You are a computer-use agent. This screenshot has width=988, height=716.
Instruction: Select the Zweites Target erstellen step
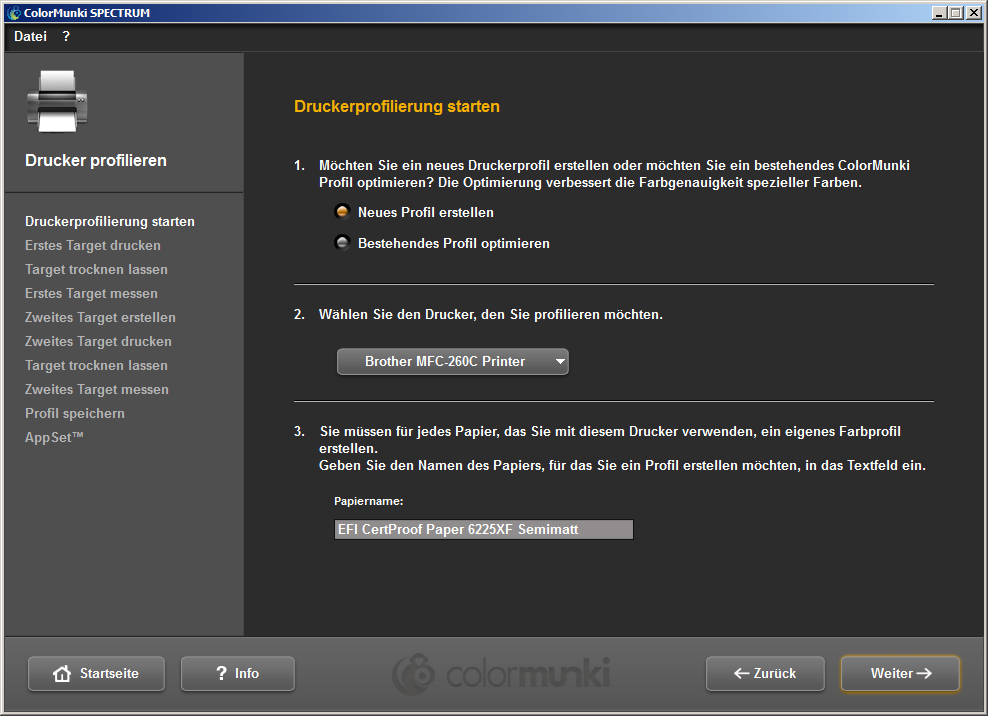pyautogui.click(x=100, y=317)
